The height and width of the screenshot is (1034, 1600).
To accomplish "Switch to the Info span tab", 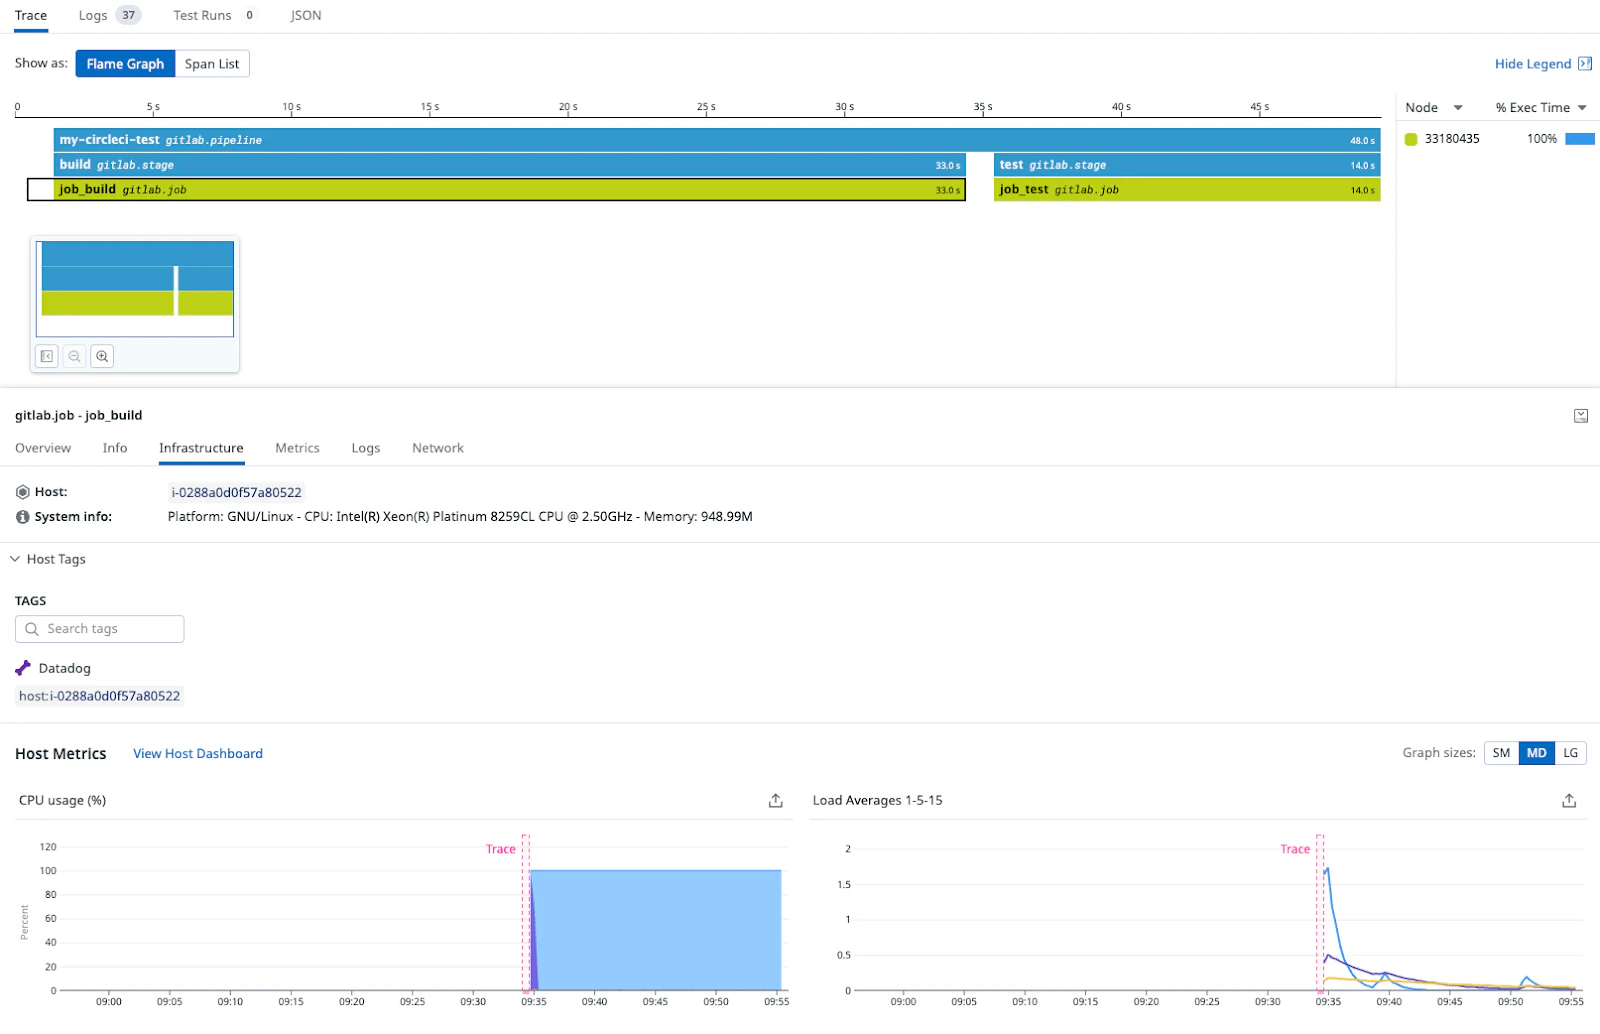I will [x=115, y=448].
